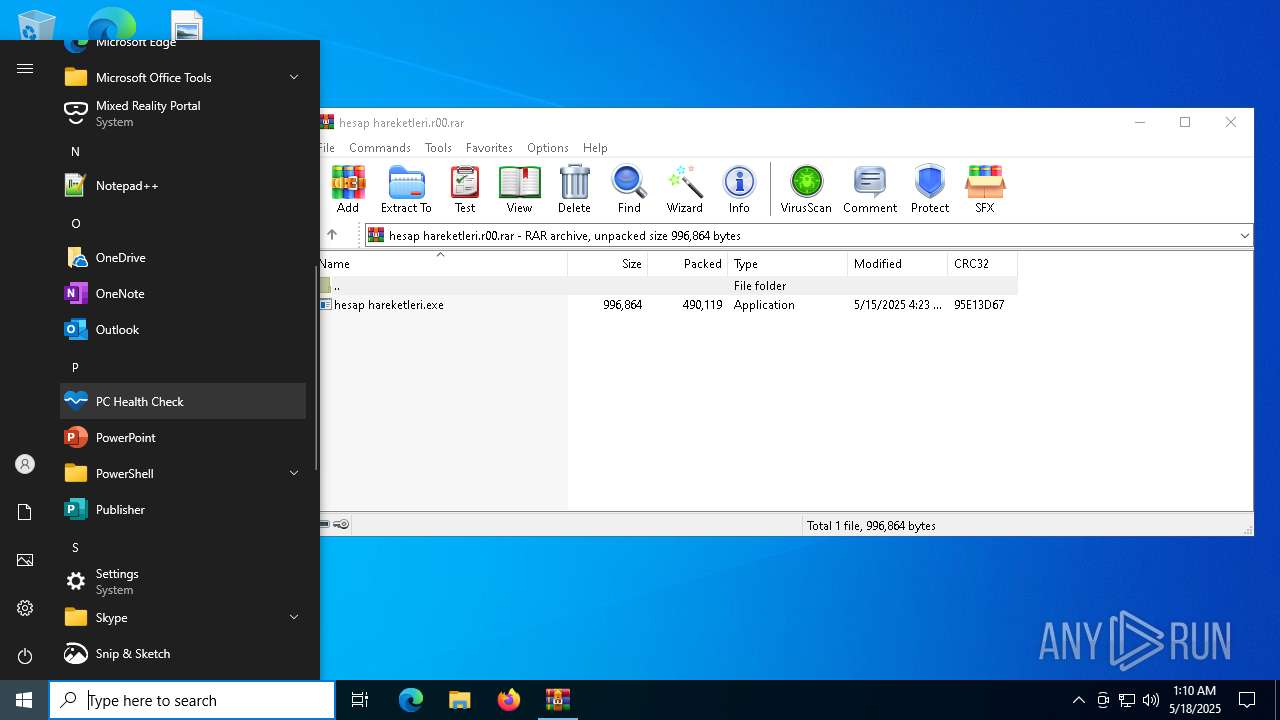Open Mixed Reality Portal
1280x720 pixels.
tap(183, 113)
